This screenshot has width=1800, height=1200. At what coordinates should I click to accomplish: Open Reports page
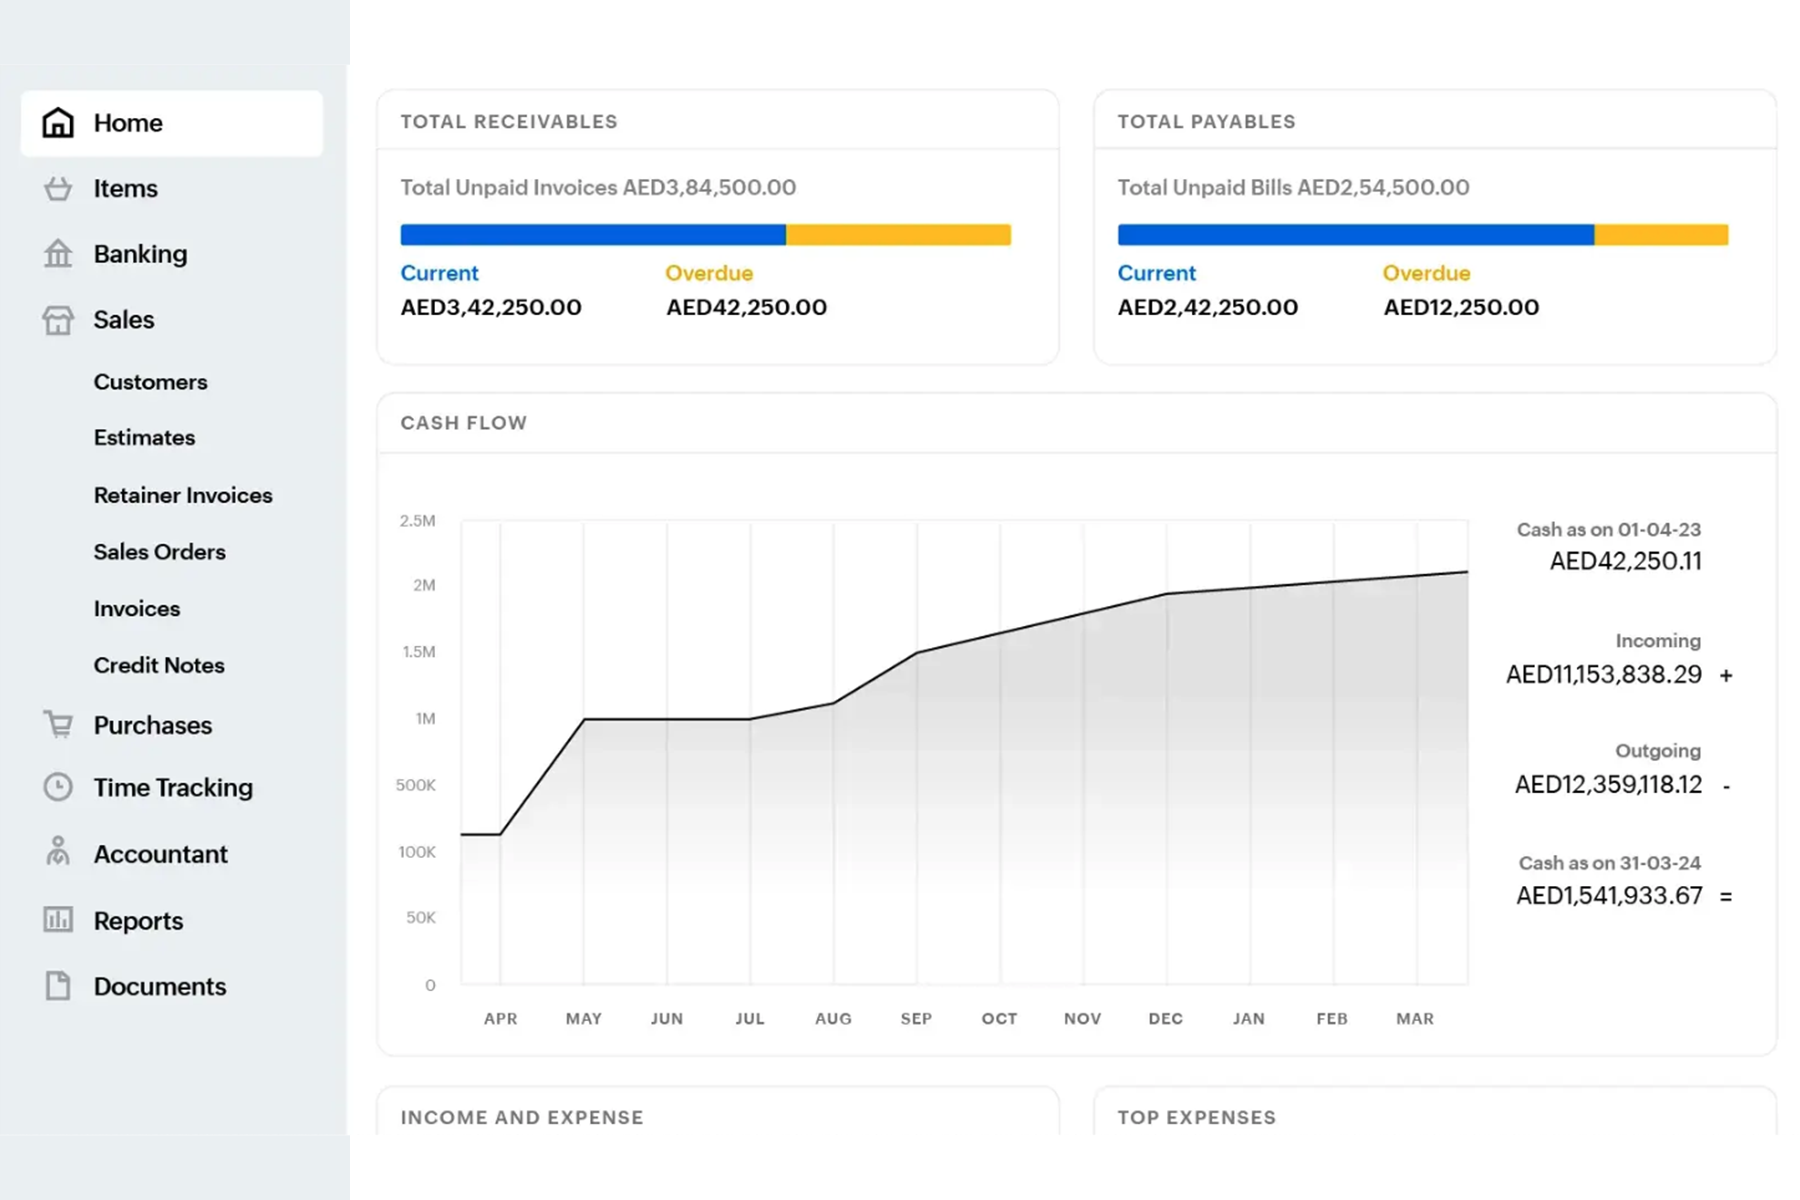coord(138,921)
